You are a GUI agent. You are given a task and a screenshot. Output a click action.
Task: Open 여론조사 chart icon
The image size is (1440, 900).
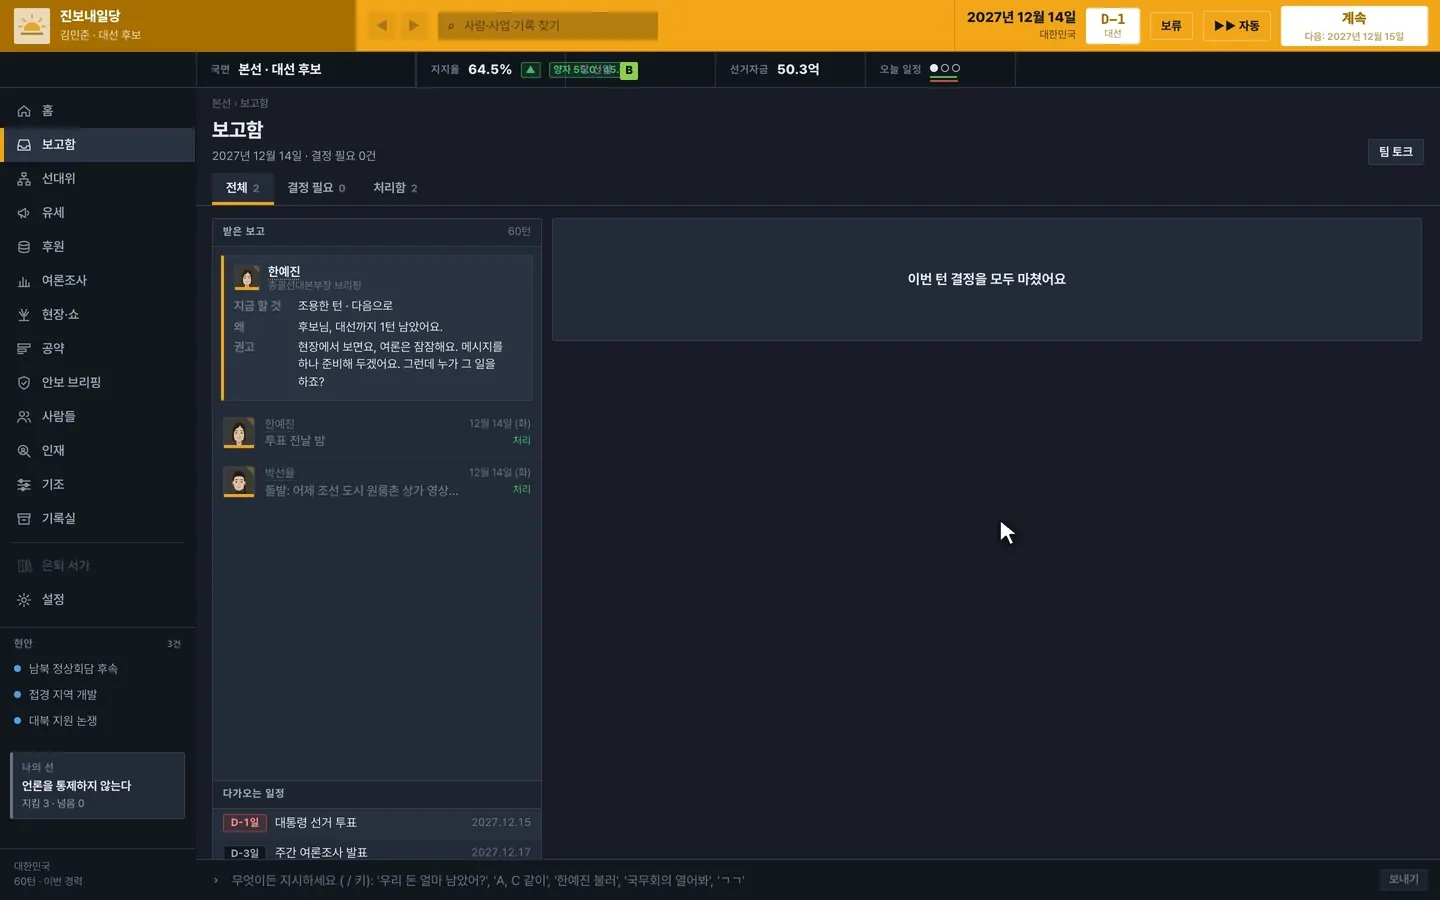[24, 281]
